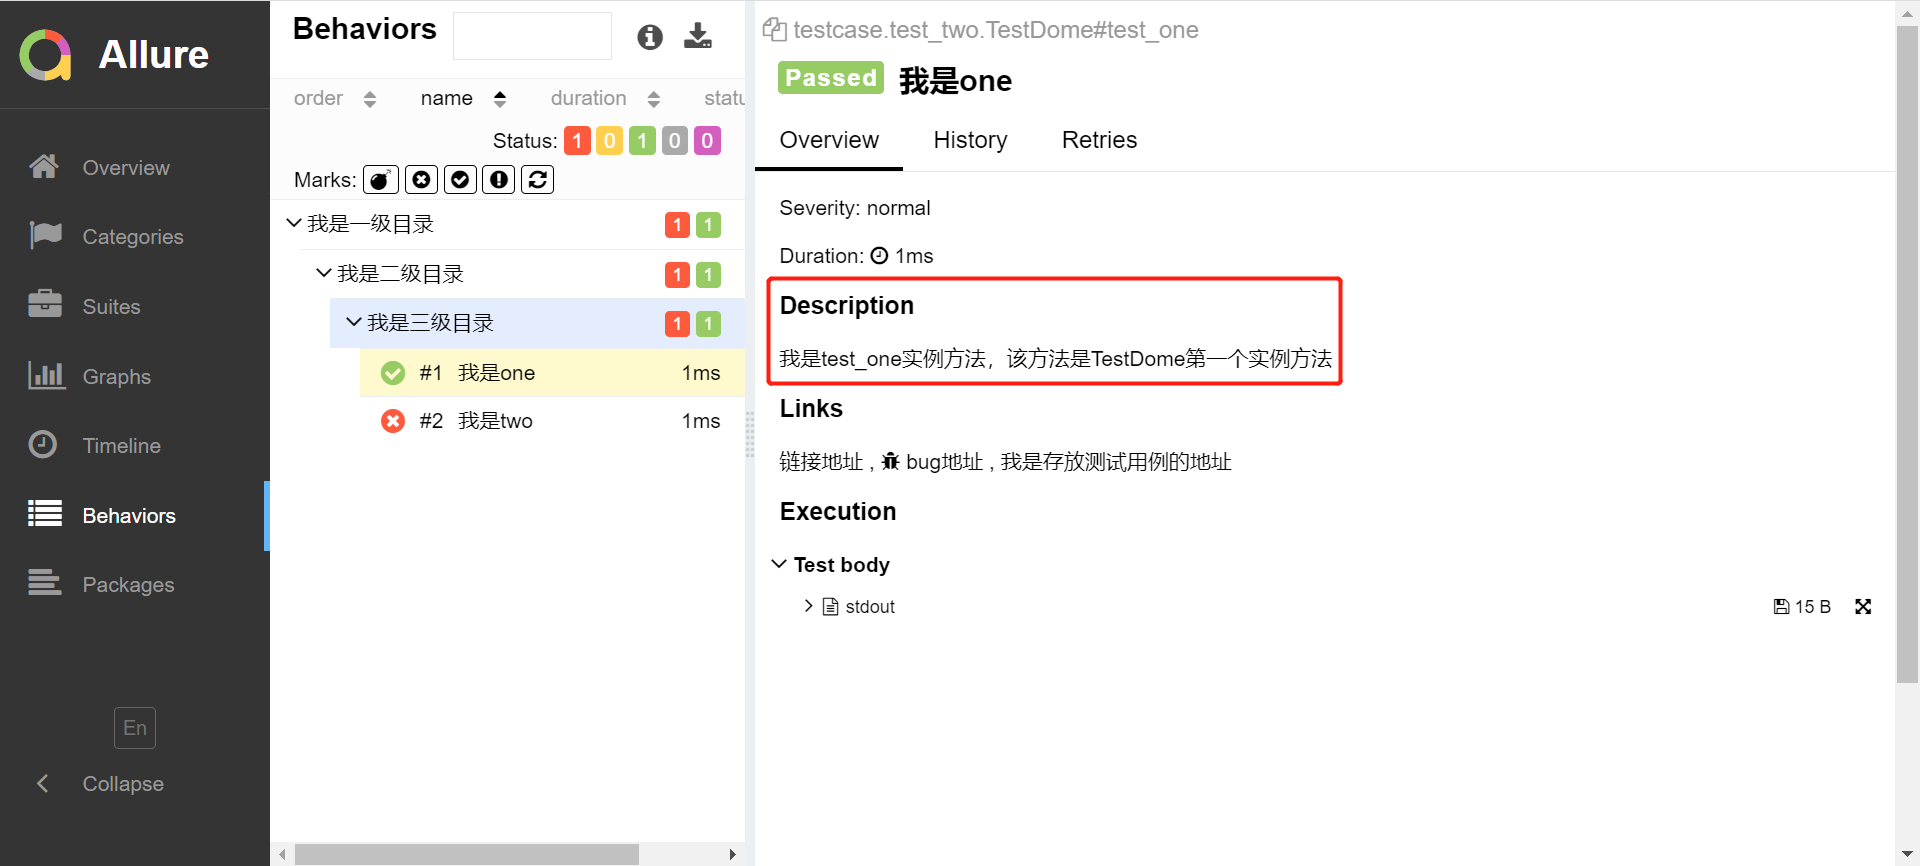Show info tooltip icon in Behaviors header
The width and height of the screenshot is (1920, 866).
(x=650, y=37)
